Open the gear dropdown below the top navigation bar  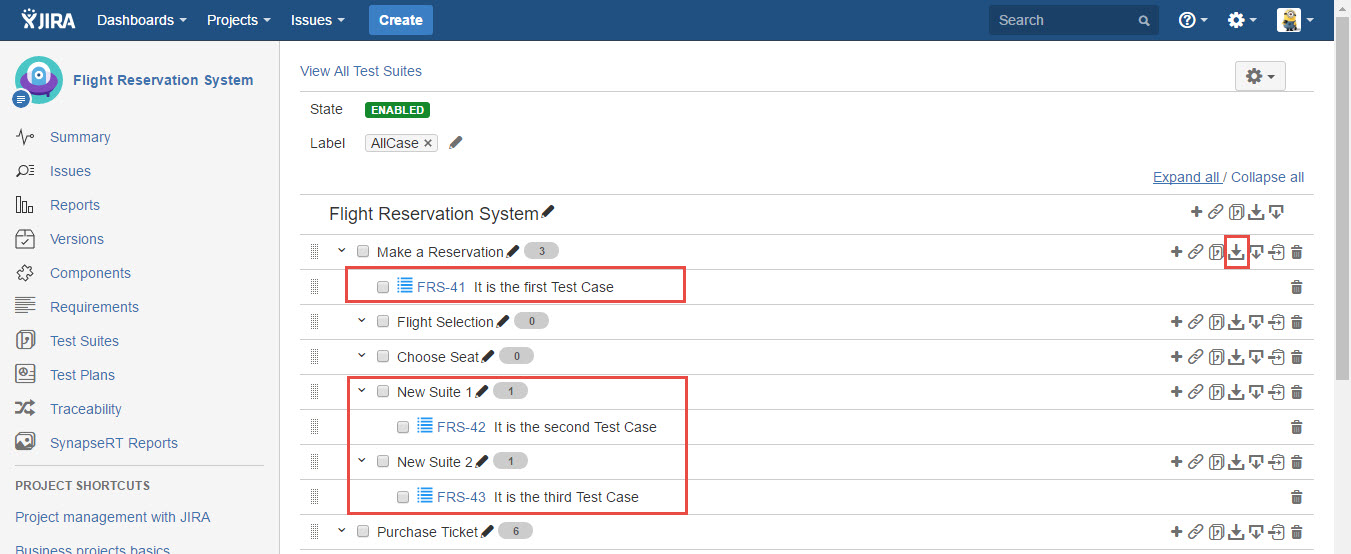pos(1259,76)
